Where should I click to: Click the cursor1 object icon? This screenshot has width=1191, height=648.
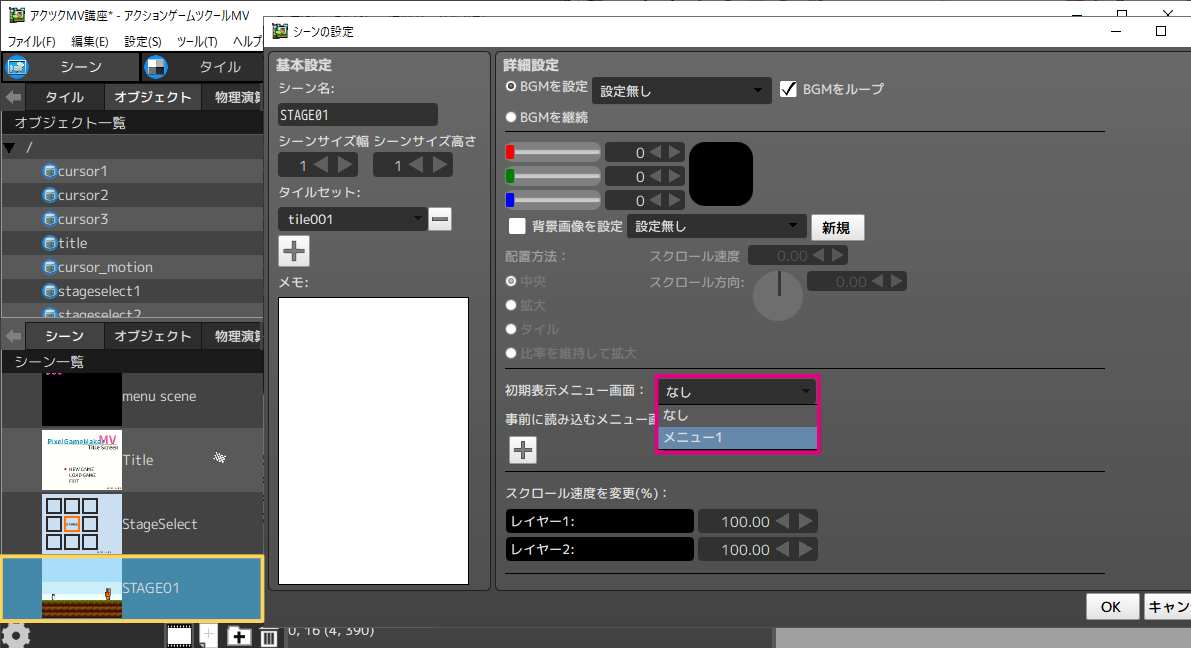click(x=50, y=171)
